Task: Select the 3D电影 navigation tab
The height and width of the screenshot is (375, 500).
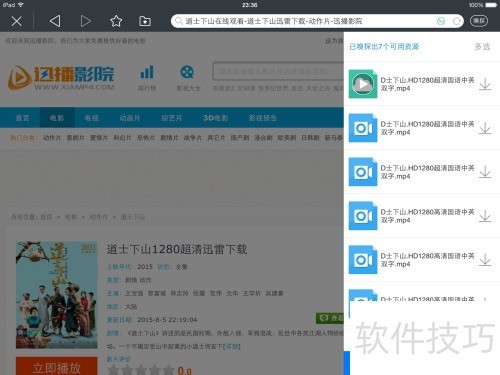Action: [x=216, y=118]
